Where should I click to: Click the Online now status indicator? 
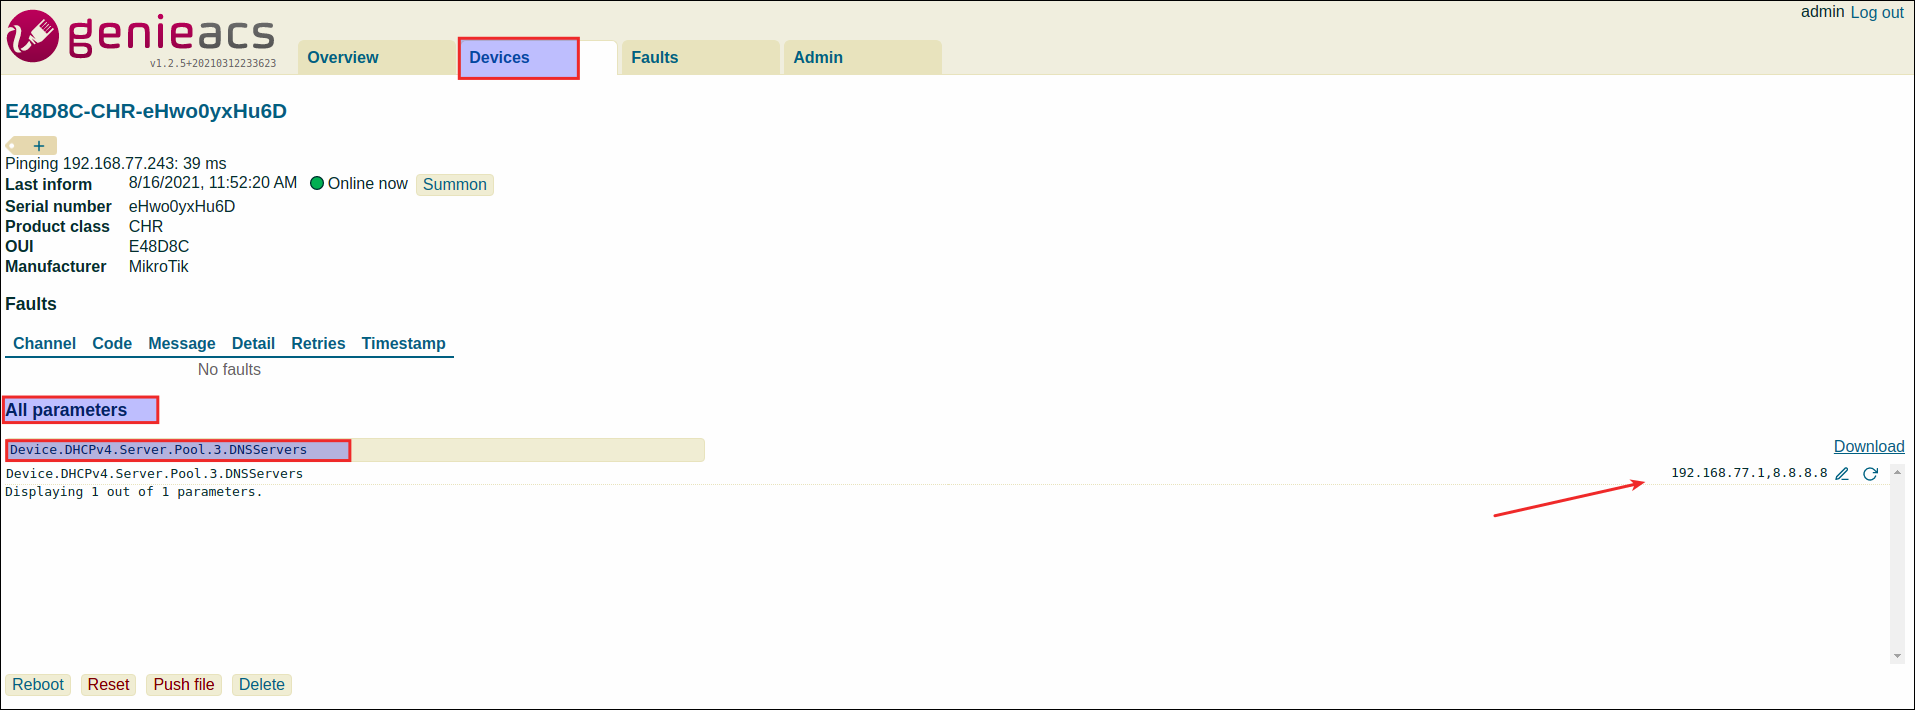click(x=359, y=184)
